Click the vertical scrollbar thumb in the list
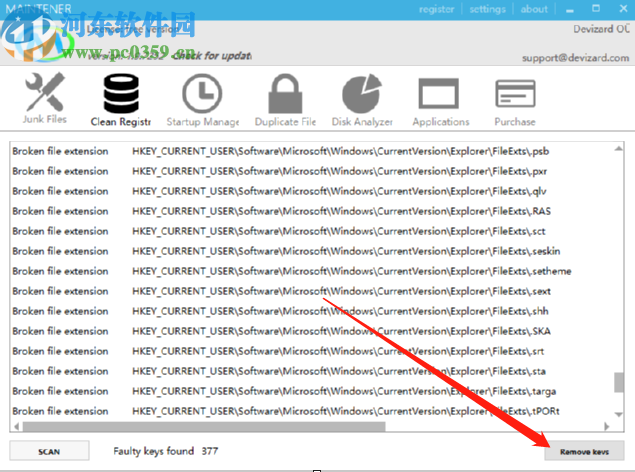Screen dimensions: 635x472 pyautogui.click(x=618, y=383)
